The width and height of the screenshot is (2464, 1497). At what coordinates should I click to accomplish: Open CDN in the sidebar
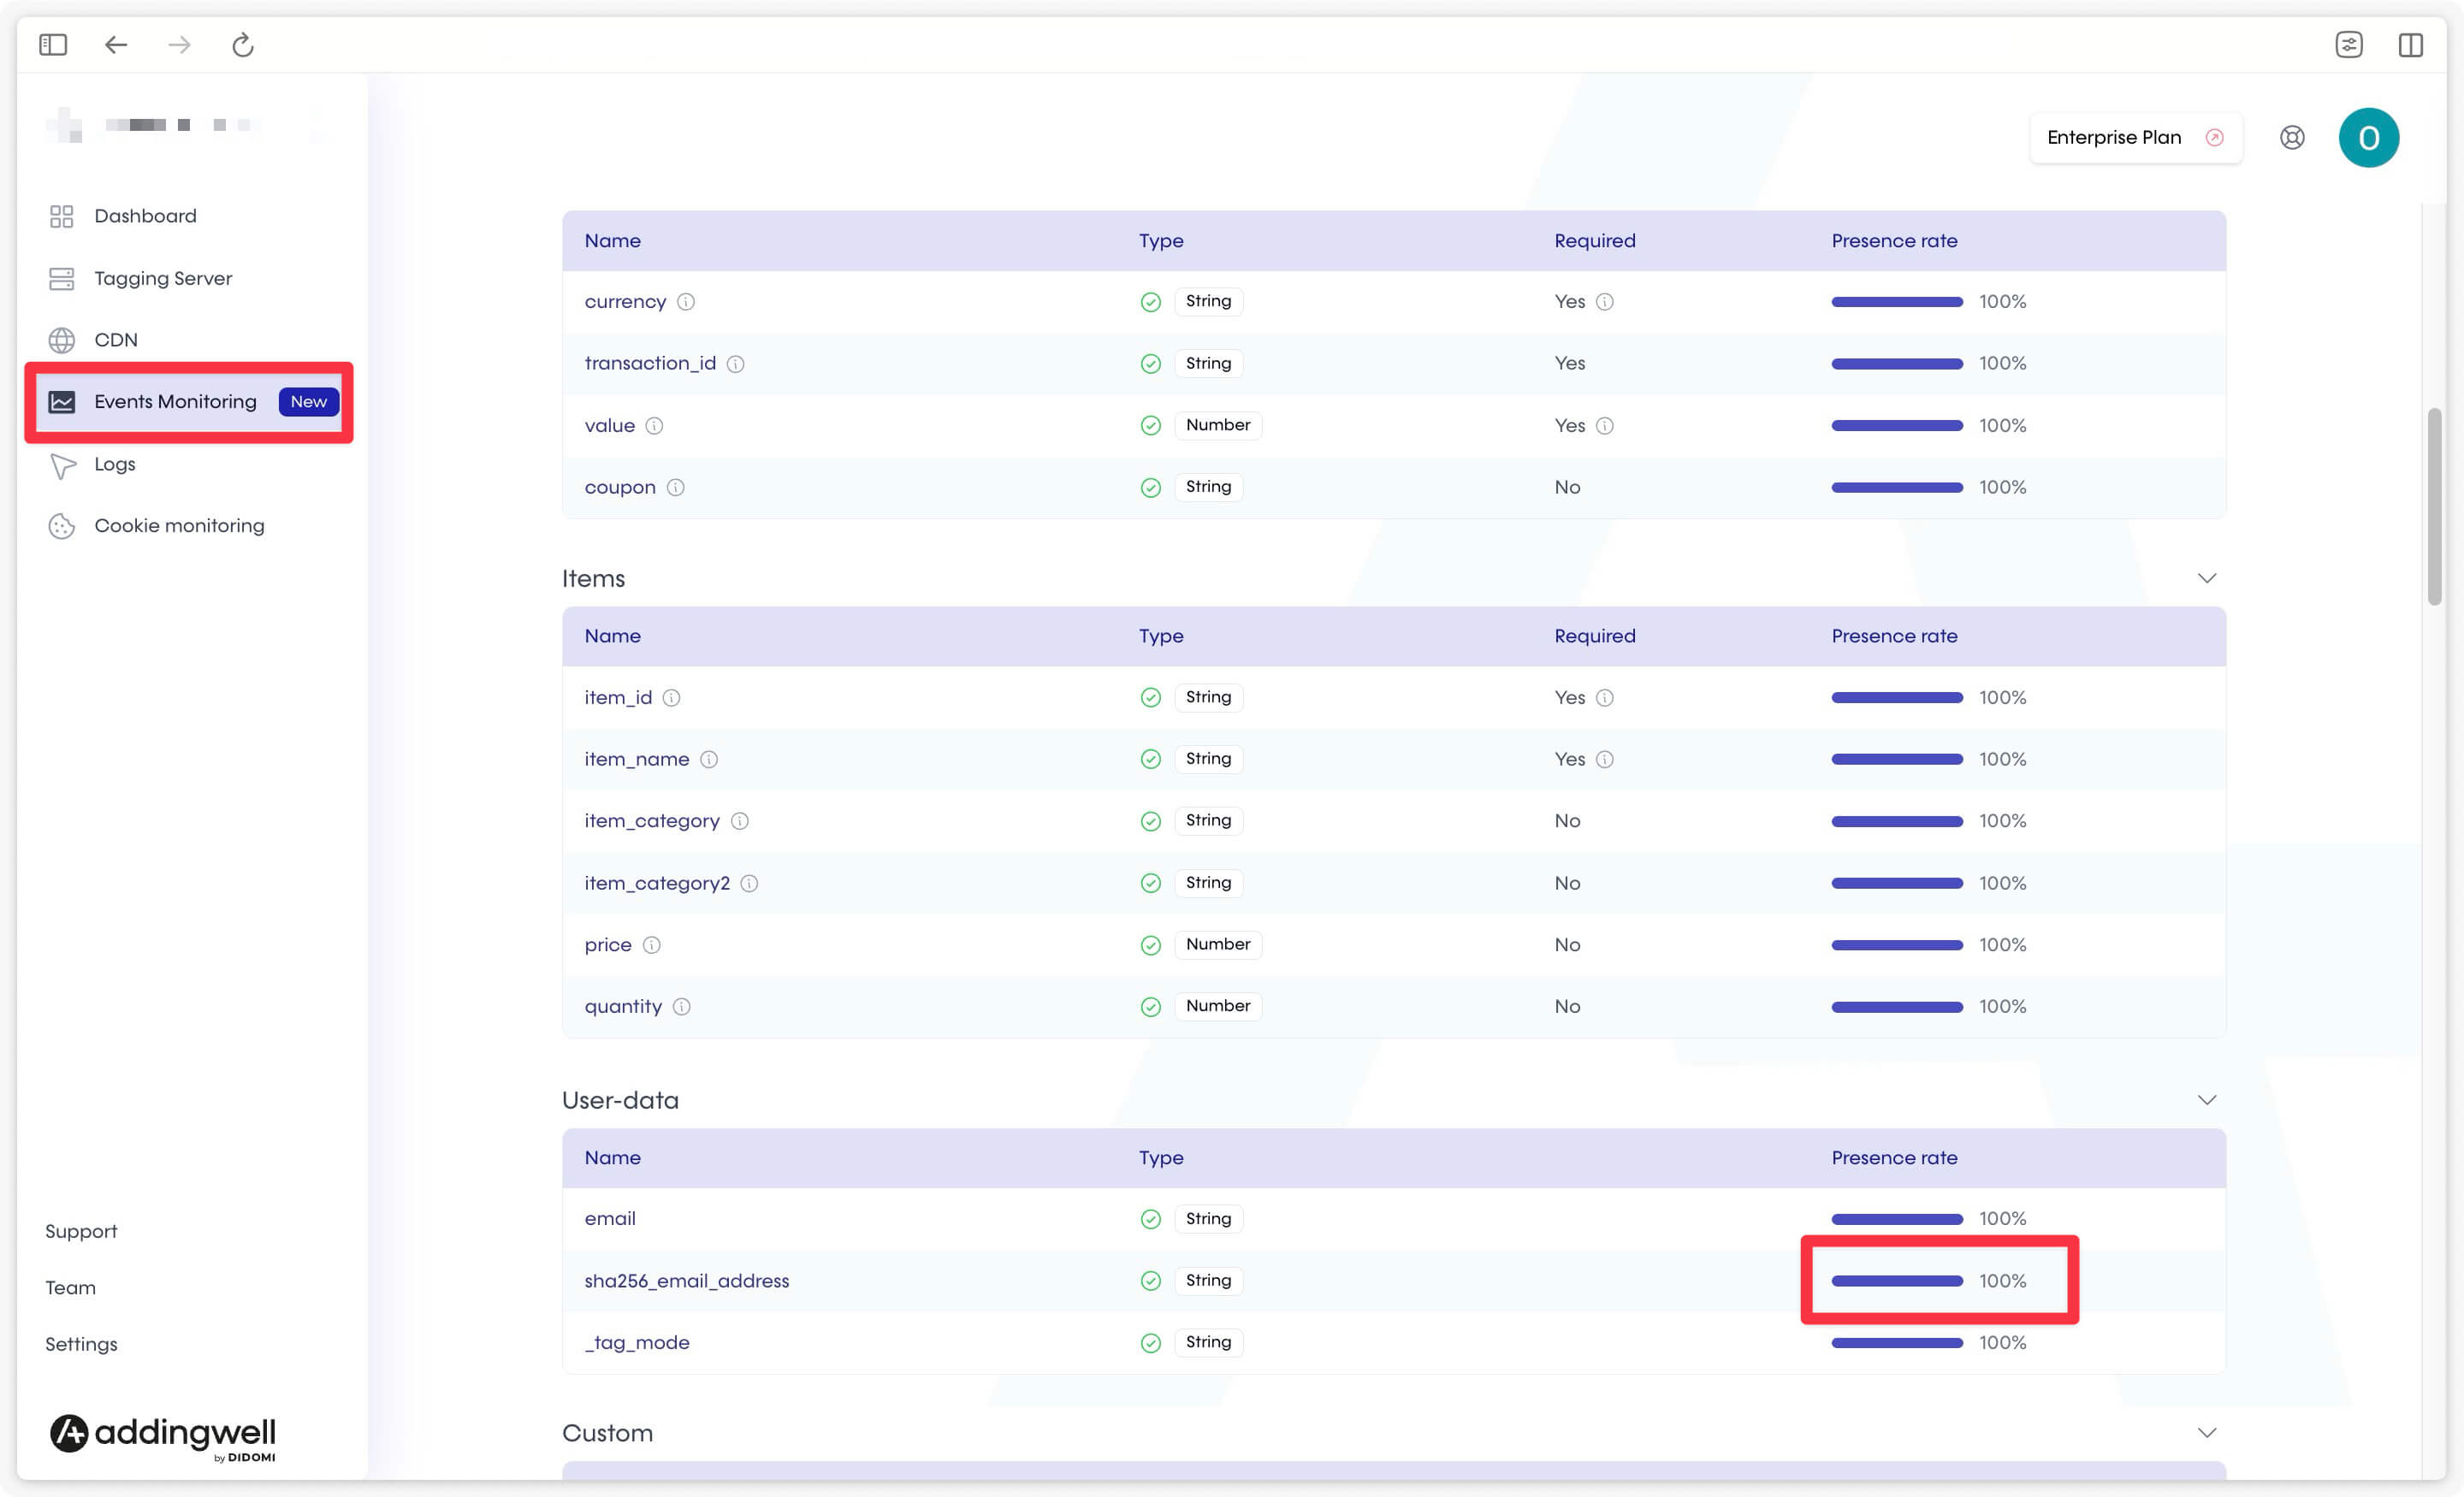[116, 340]
